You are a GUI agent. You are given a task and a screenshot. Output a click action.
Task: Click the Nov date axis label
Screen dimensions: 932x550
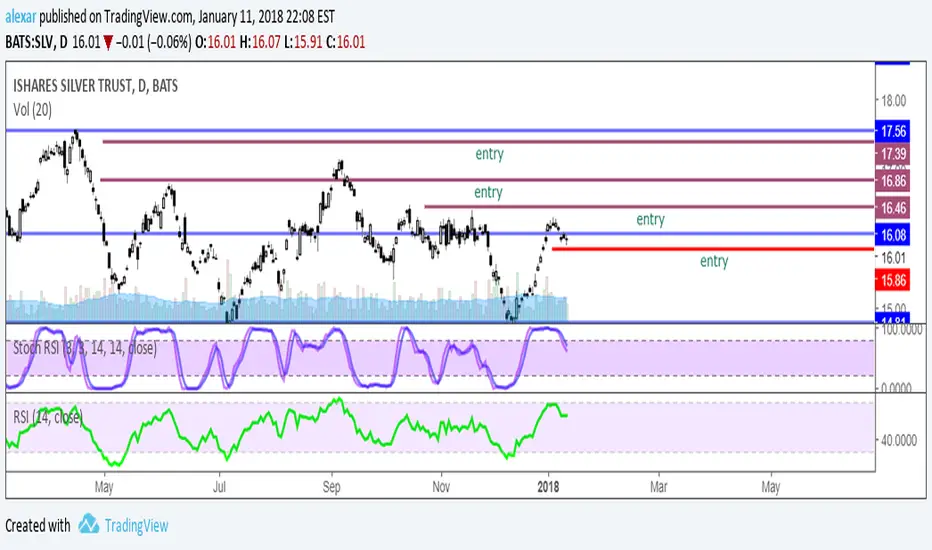[x=441, y=487]
